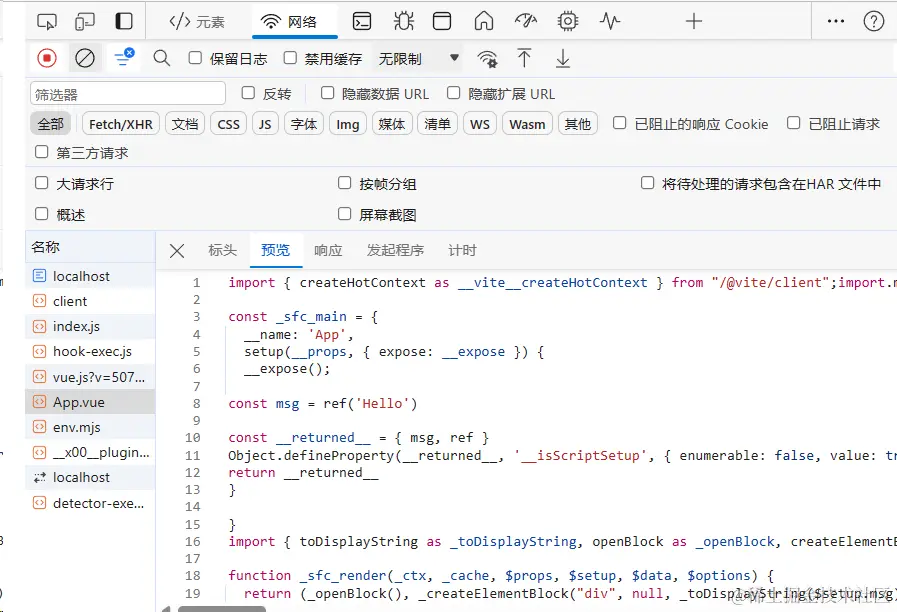Select the 全部 filter type
This screenshot has width=897, height=612.
point(50,124)
